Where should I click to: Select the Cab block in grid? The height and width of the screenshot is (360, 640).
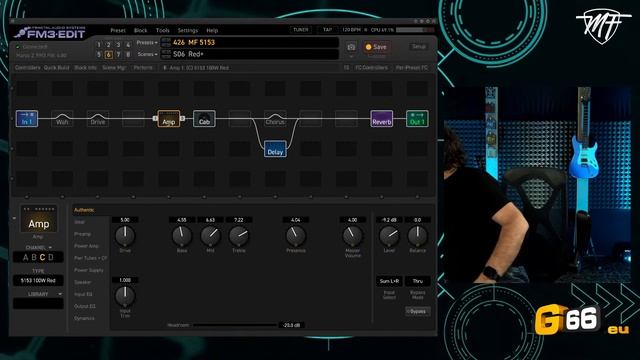point(204,118)
